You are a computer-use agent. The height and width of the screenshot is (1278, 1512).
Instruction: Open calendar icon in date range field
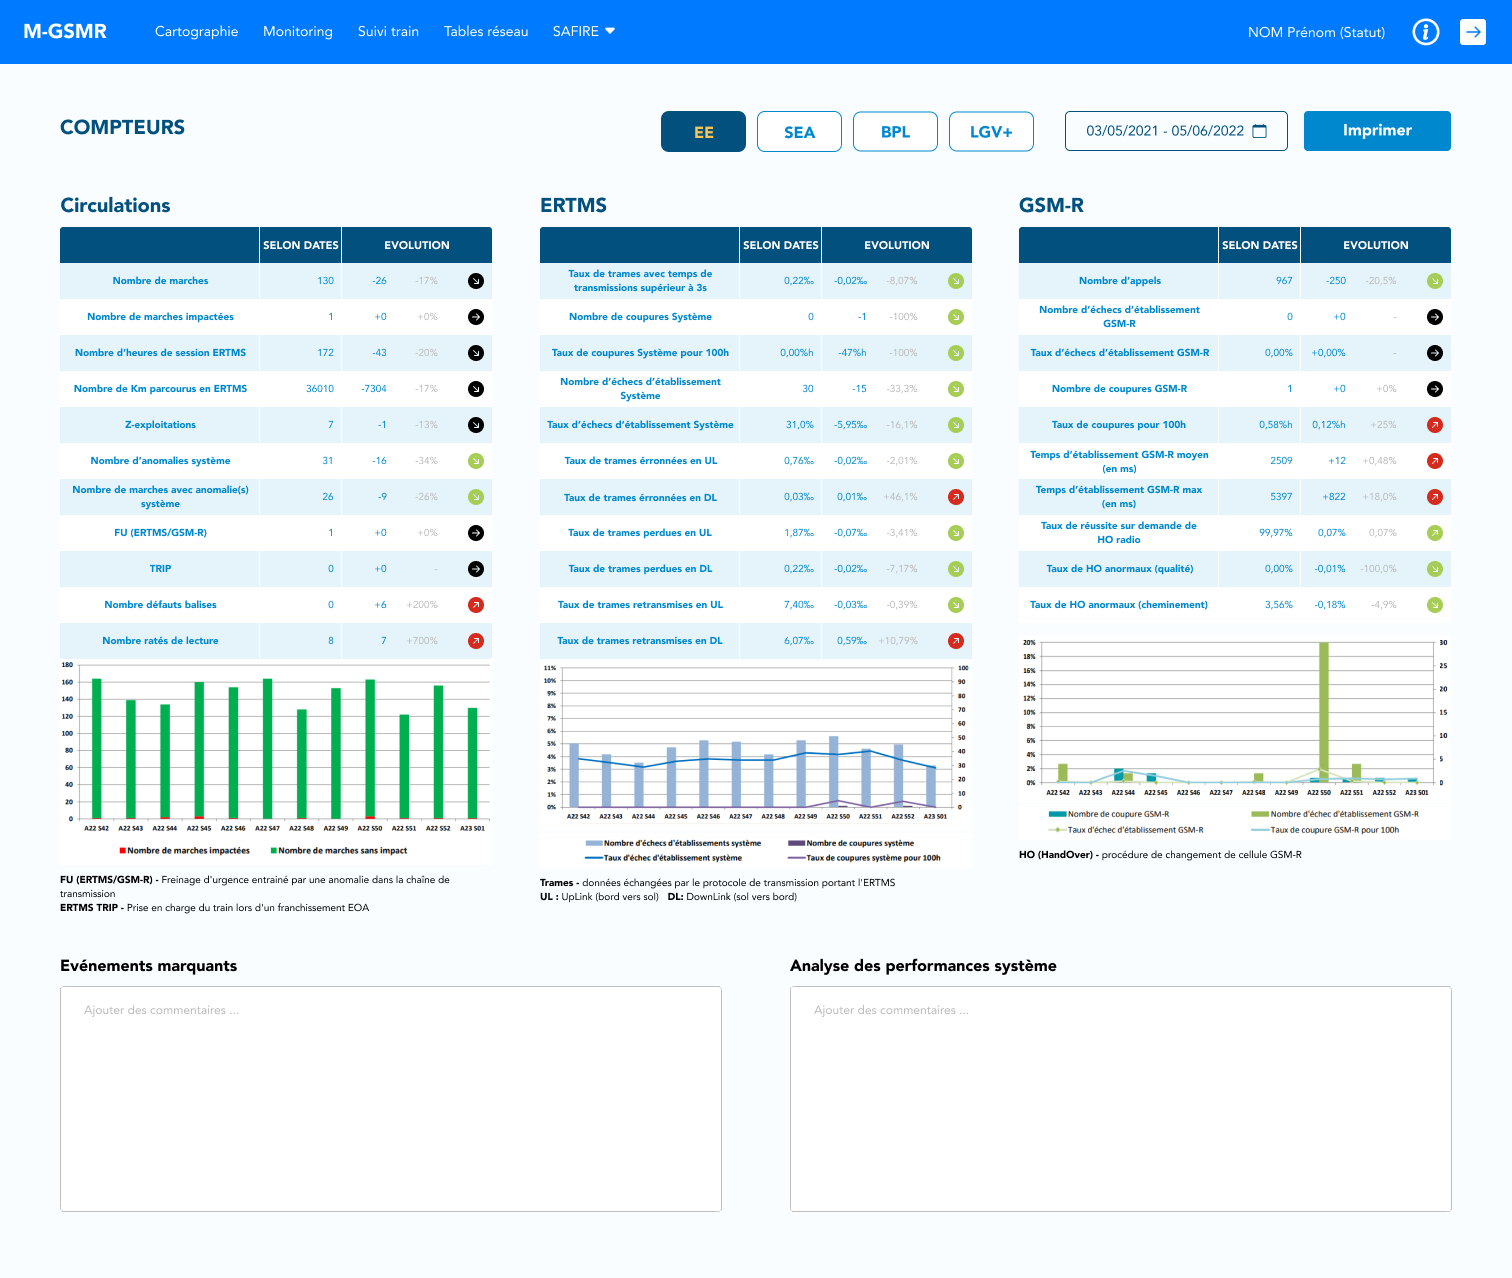tap(1260, 131)
